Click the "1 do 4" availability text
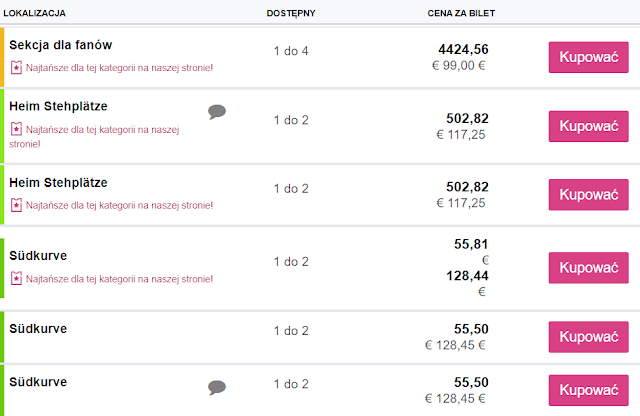This screenshot has height=416, width=640. click(292, 50)
